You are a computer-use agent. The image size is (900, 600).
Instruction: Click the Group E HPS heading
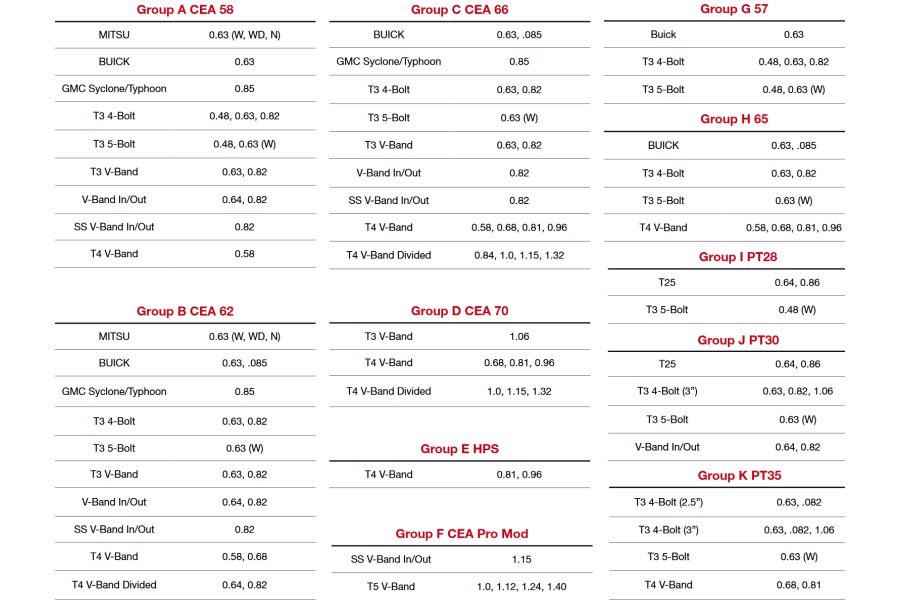coord(459,449)
